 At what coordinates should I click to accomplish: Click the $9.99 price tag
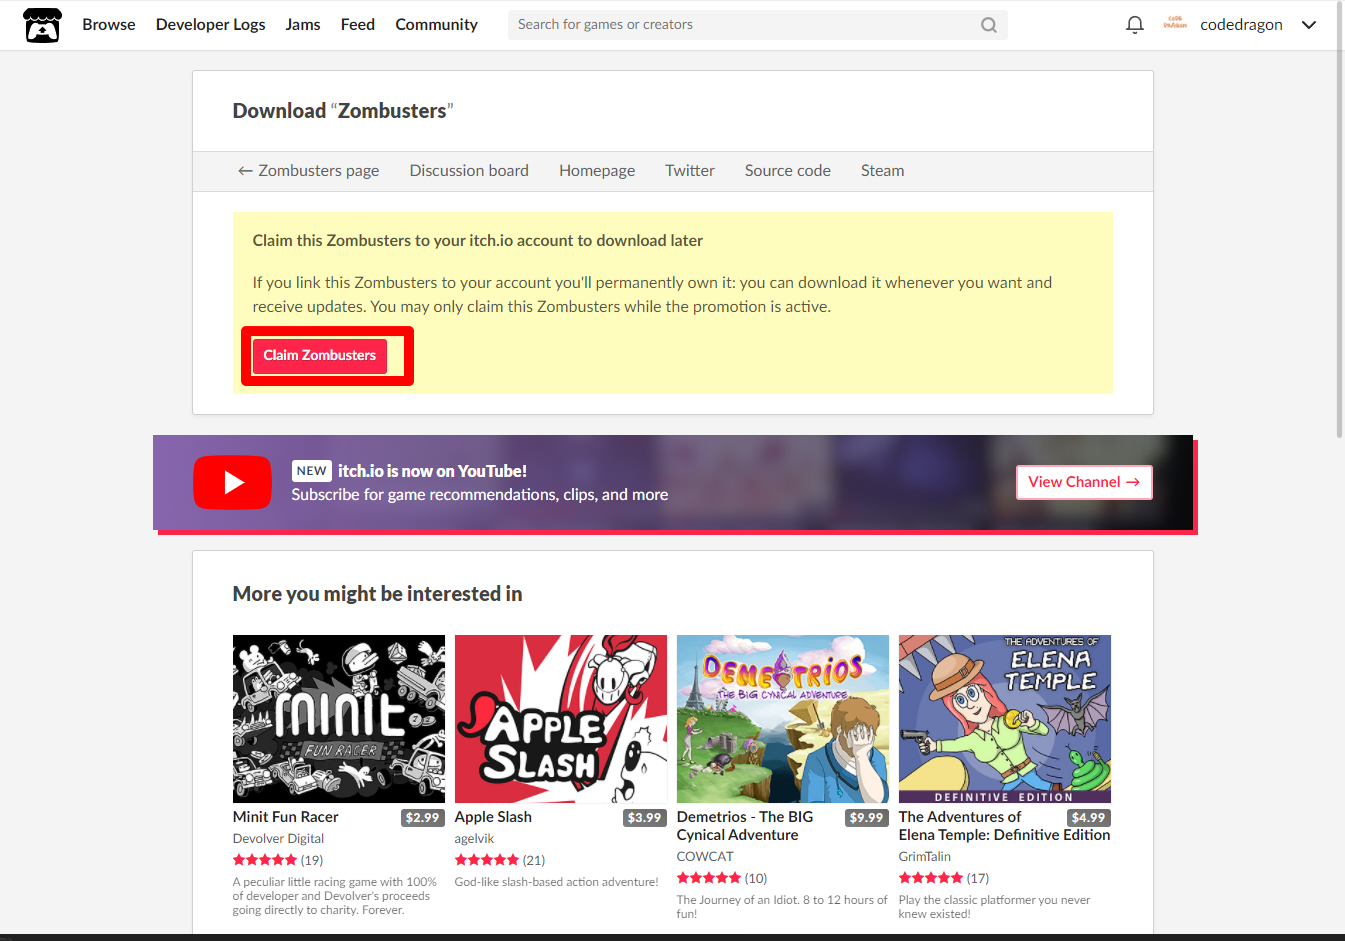tap(866, 818)
